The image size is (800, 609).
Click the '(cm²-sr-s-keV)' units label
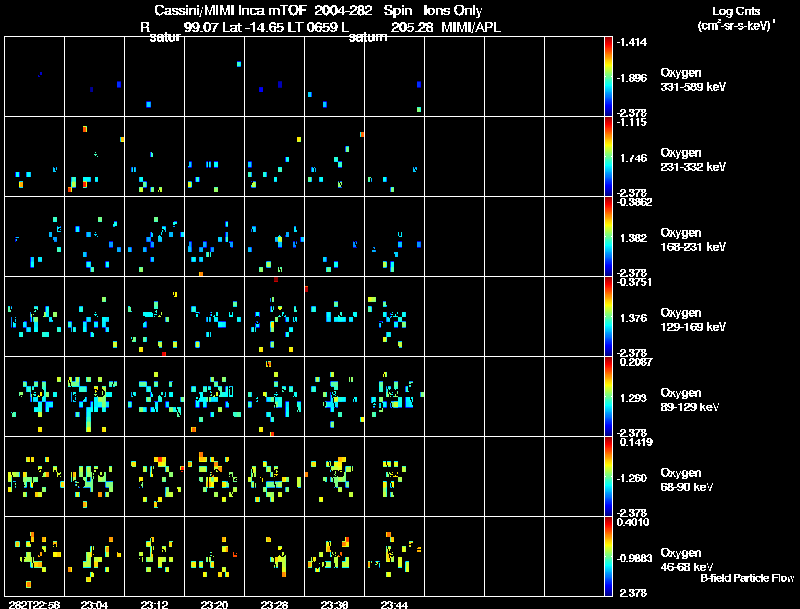[736, 26]
